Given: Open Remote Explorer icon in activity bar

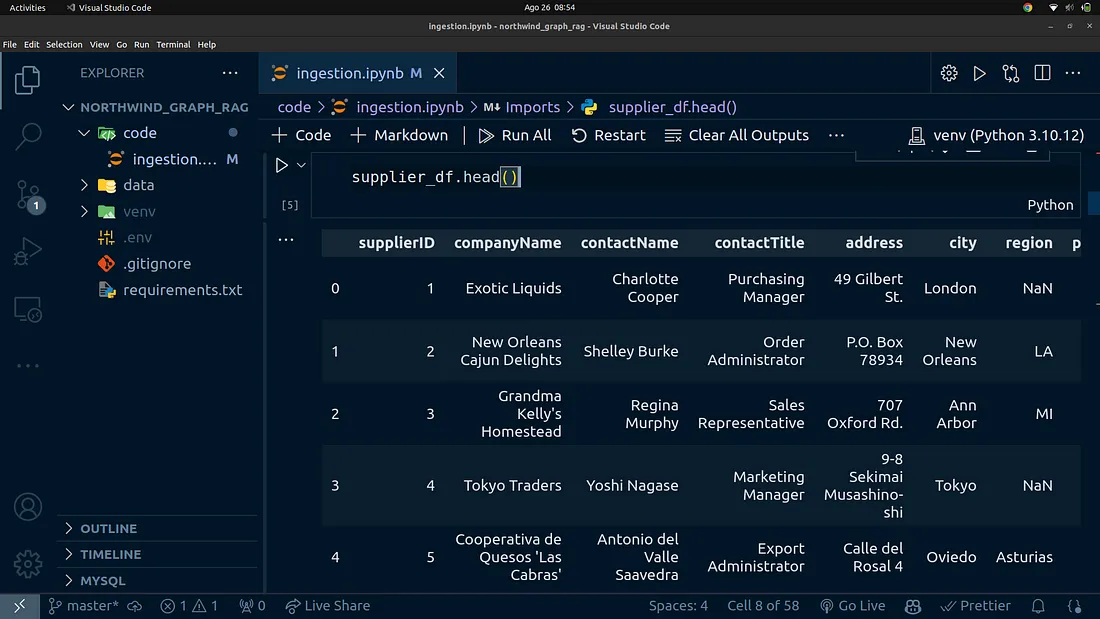Looking at the screenshot, I should pyautogui.click(x=28, y=310).
